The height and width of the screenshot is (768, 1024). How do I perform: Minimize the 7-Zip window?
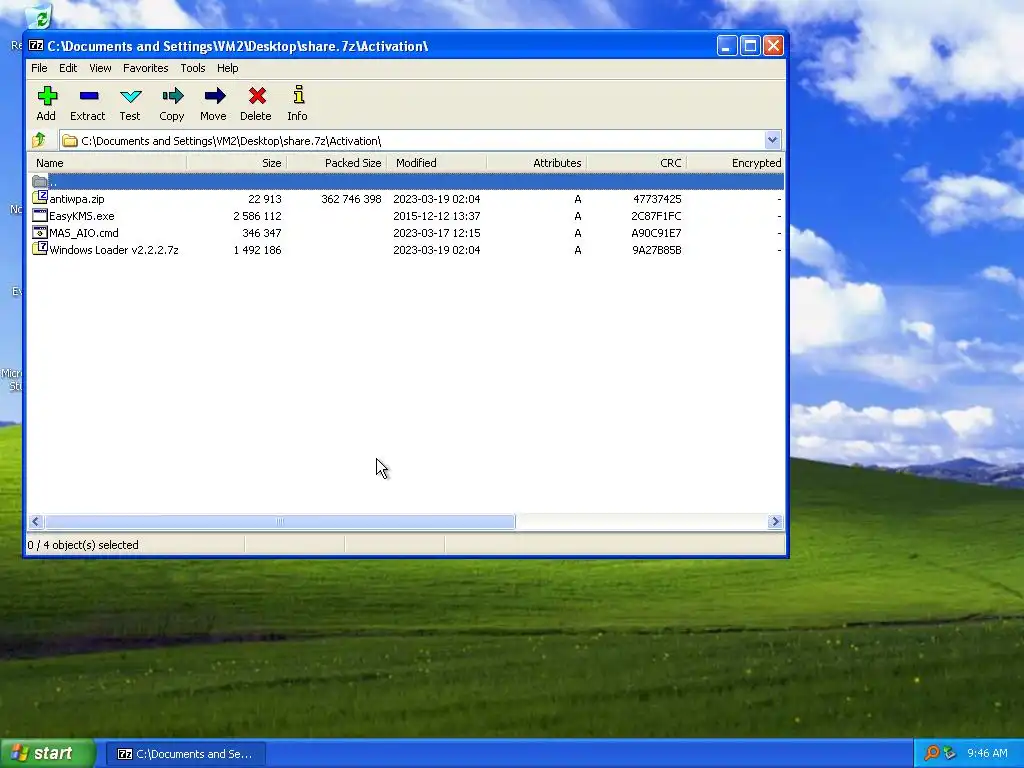727,46
